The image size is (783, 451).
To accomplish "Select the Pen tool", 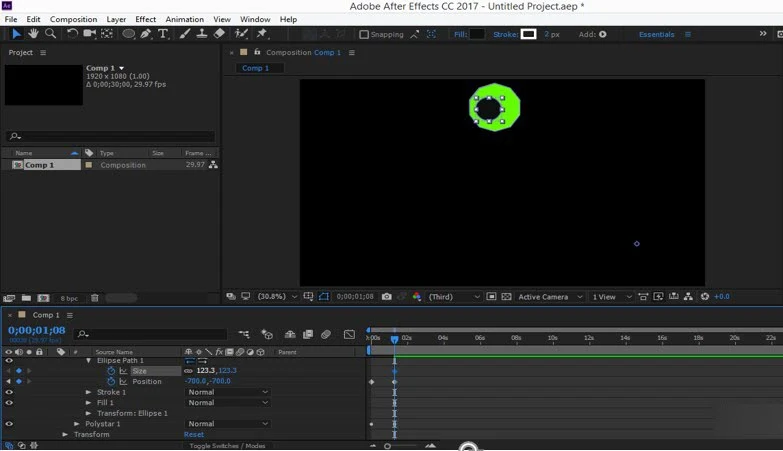I will pos(146,33).
